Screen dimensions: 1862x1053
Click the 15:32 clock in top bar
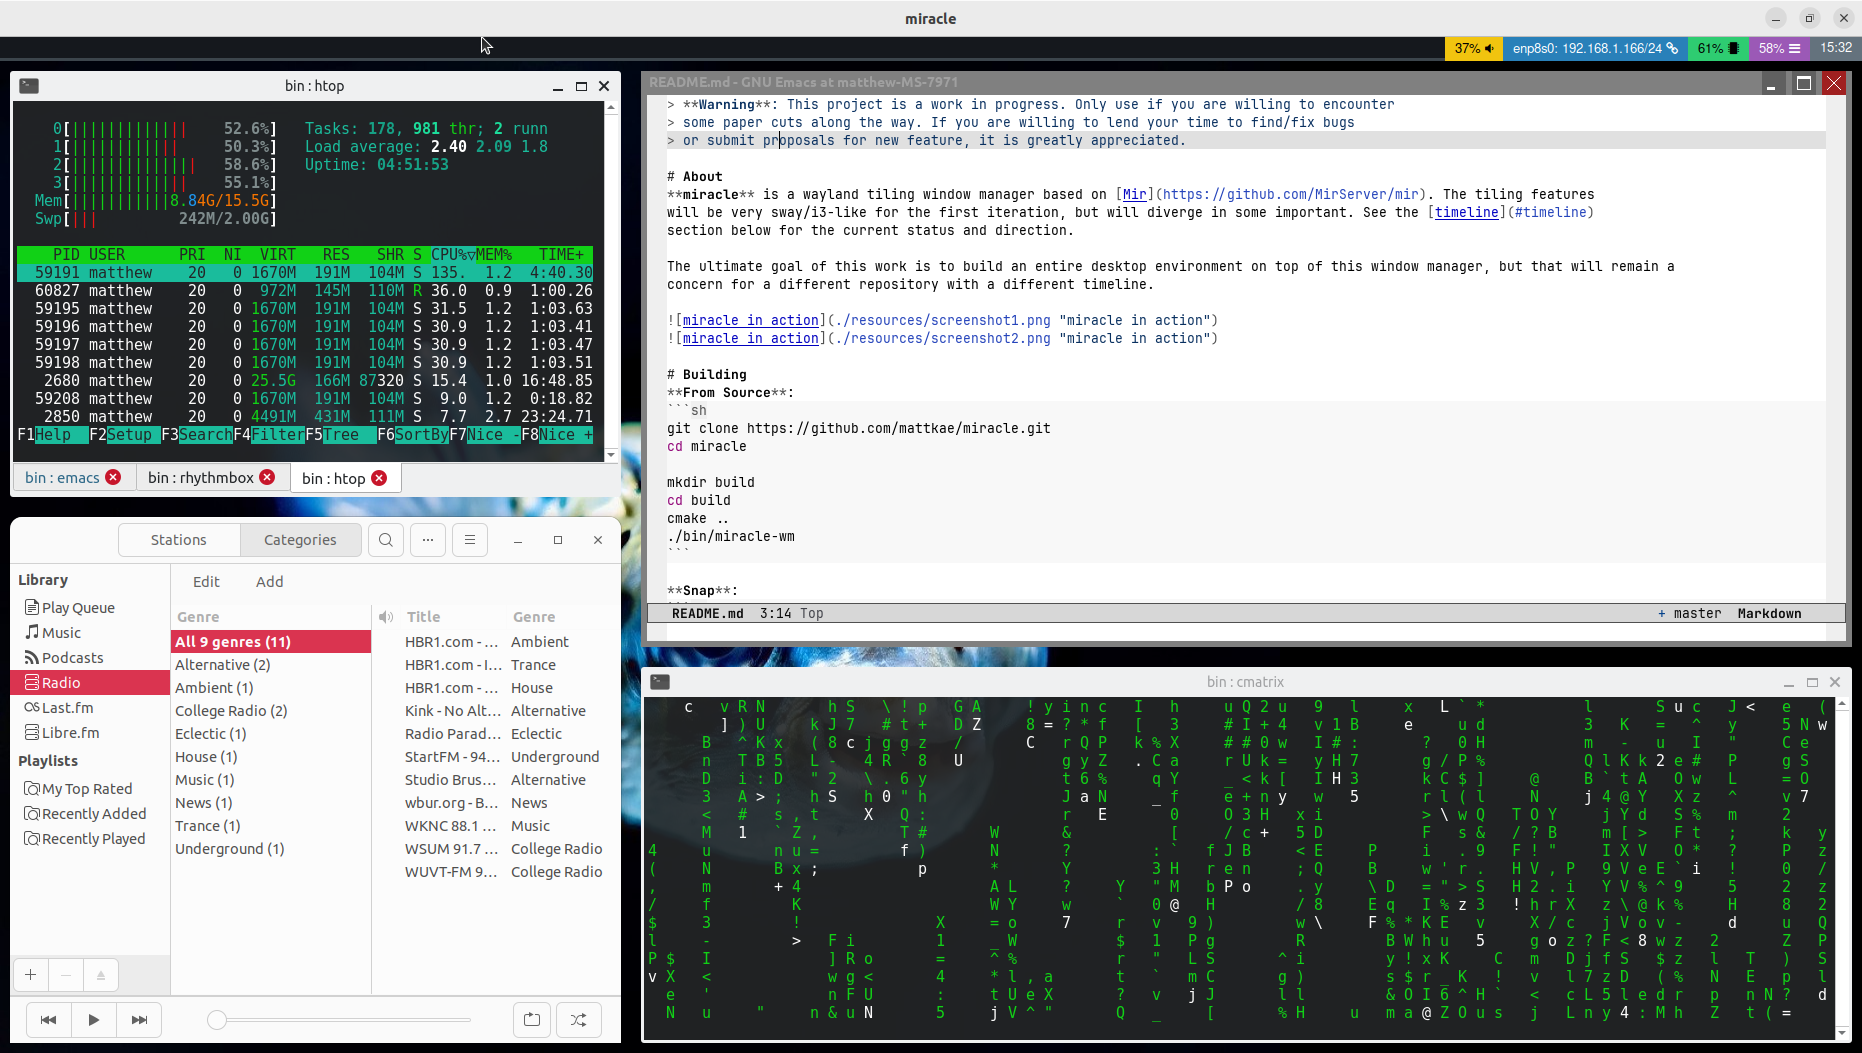coord(1836,48)
